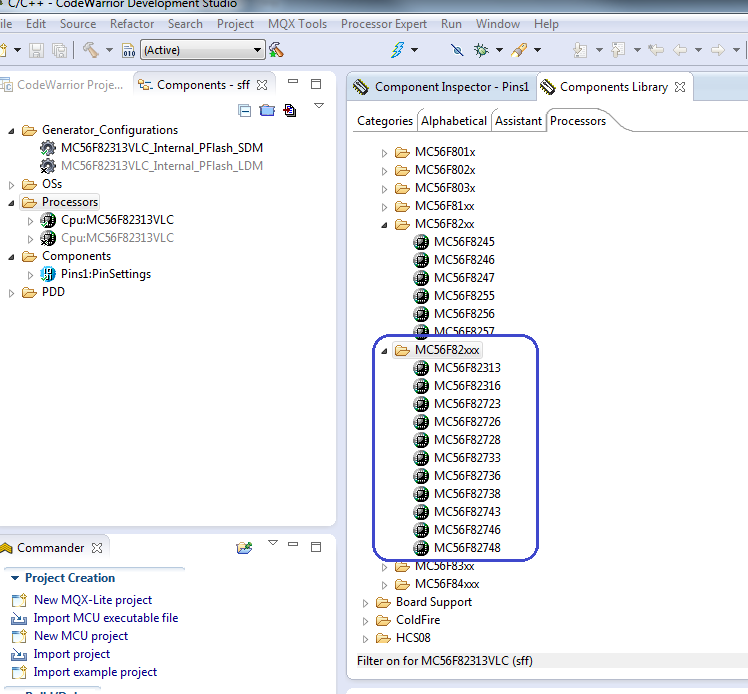
Task: Open the Edit menu
Action: (36, 24)
